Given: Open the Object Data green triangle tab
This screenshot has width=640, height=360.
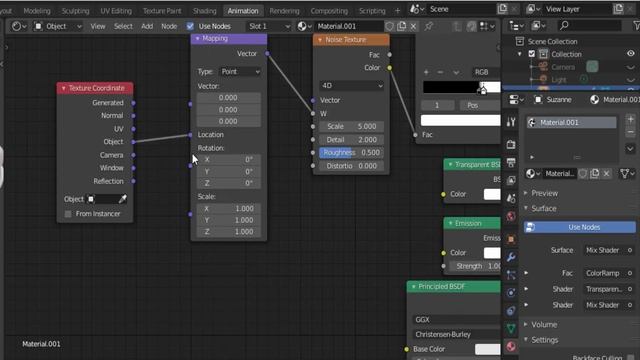Looking at the screenshot, I should [511, 329].
